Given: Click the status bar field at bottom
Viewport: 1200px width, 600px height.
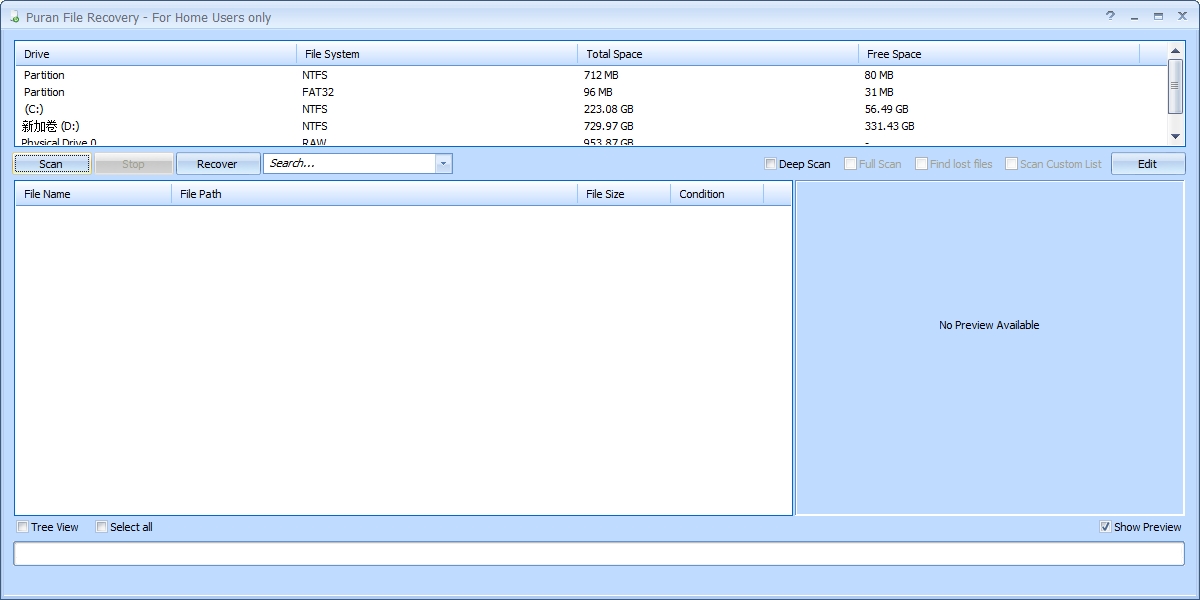Looking at the screenshot, I should point(599,553).
